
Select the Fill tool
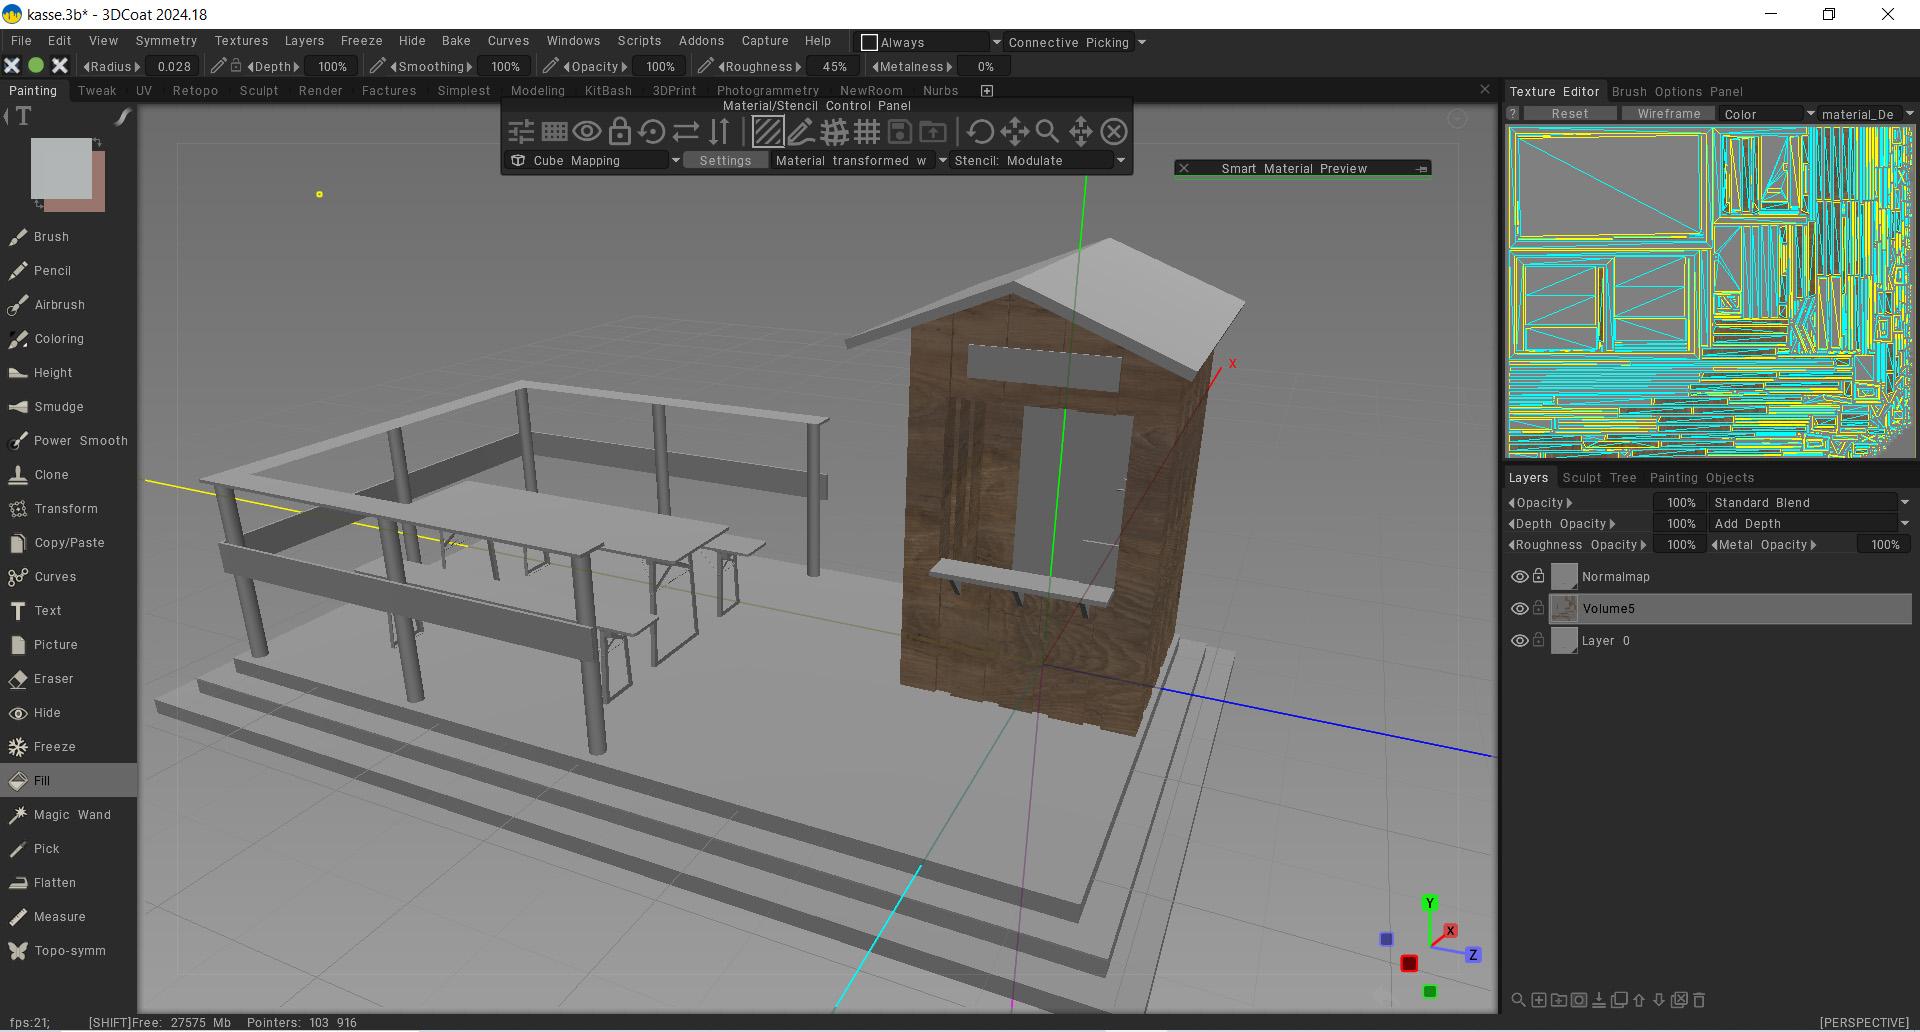coord(68,781)
